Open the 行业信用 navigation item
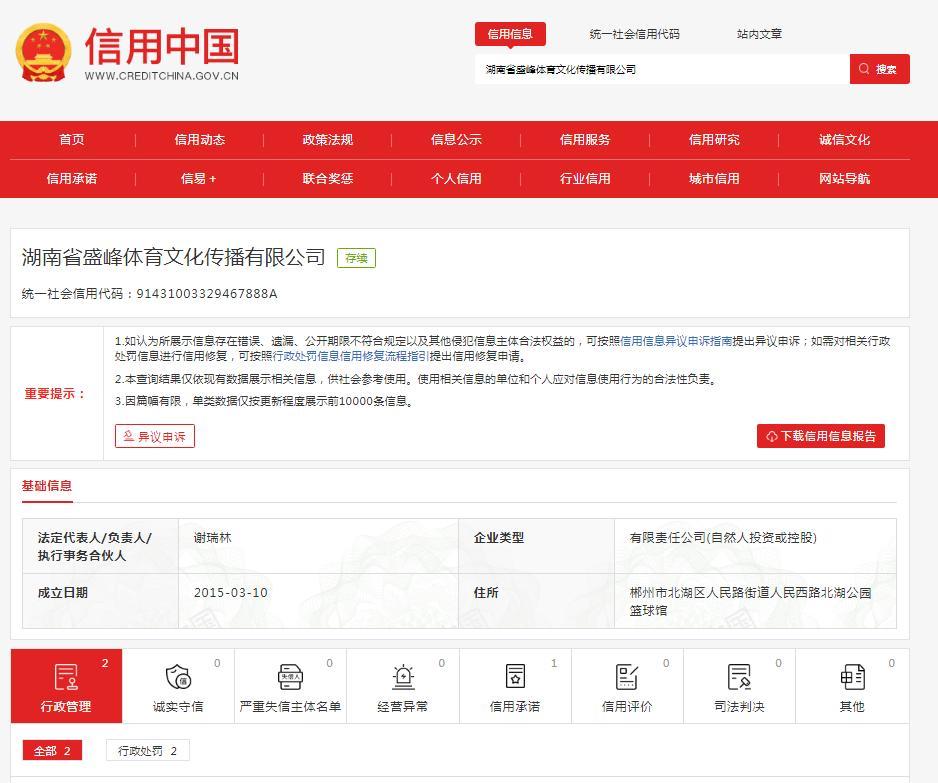Viewport: 938px width, 783px height. 585,178
